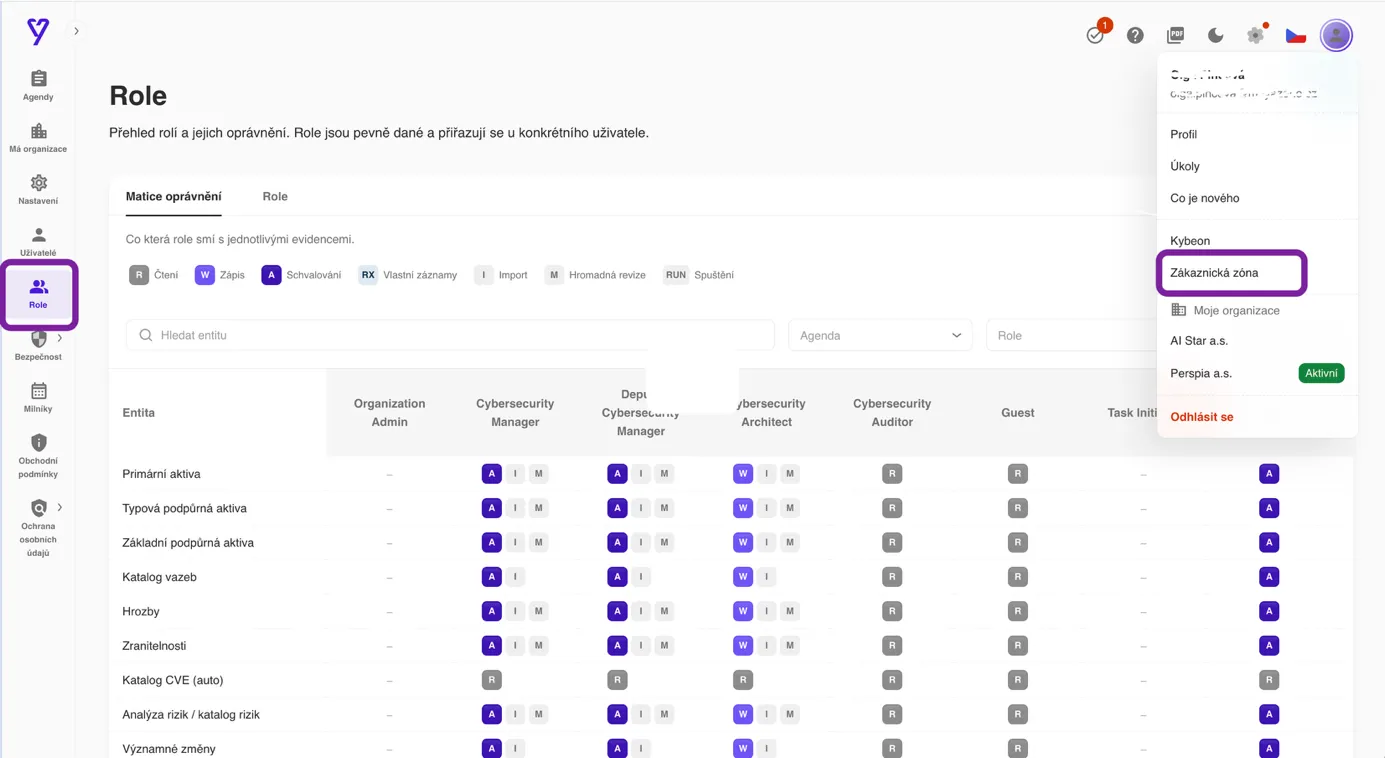Expand the Ochrana osobních údajů submenu chevron
This screenshot has width=1385, height=758.
60,507
